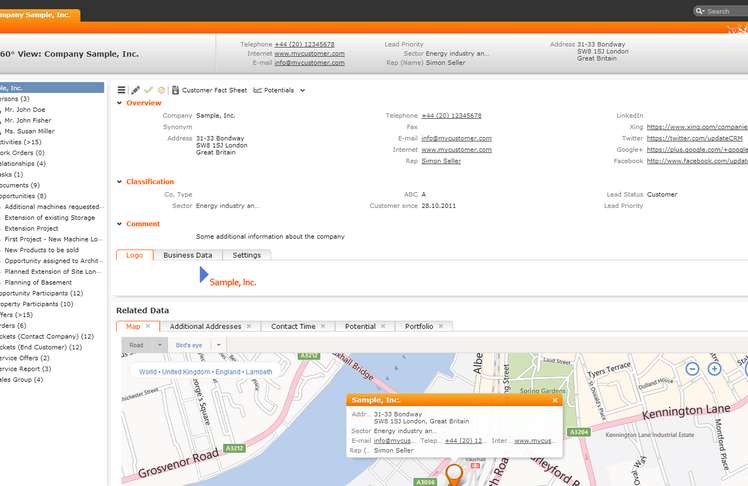This screenshot has height=486, width=748.
Task: Open the Road map type dropdown
Action: (x=158, y=345)
